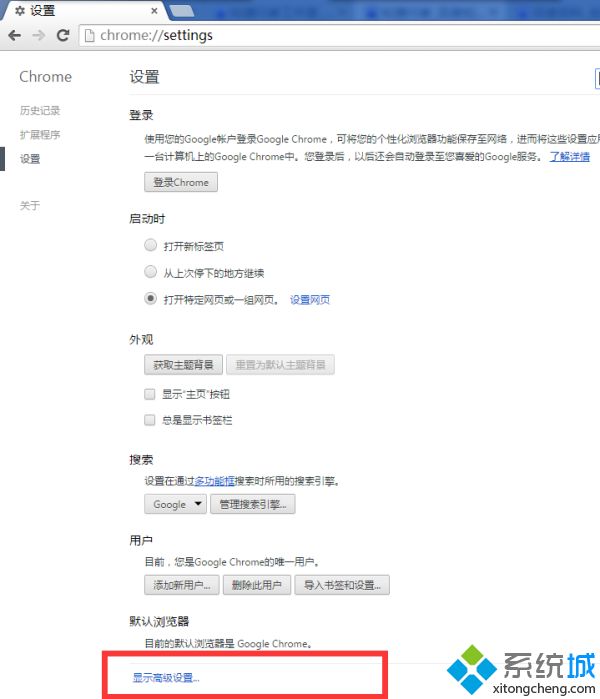Image resolution: width=600 pixels, height=699 pixels.
Task: Click the 多功能框 link
Action: [214, 481]
